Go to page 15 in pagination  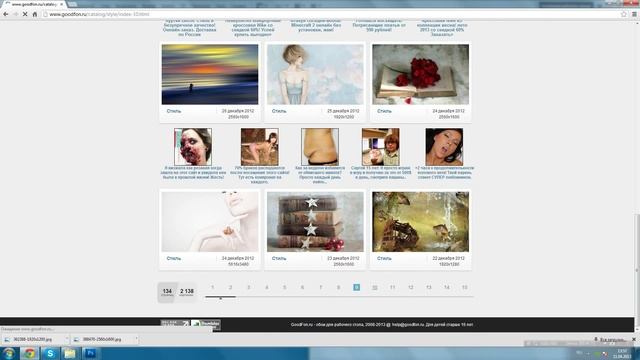tap(464, 287)
